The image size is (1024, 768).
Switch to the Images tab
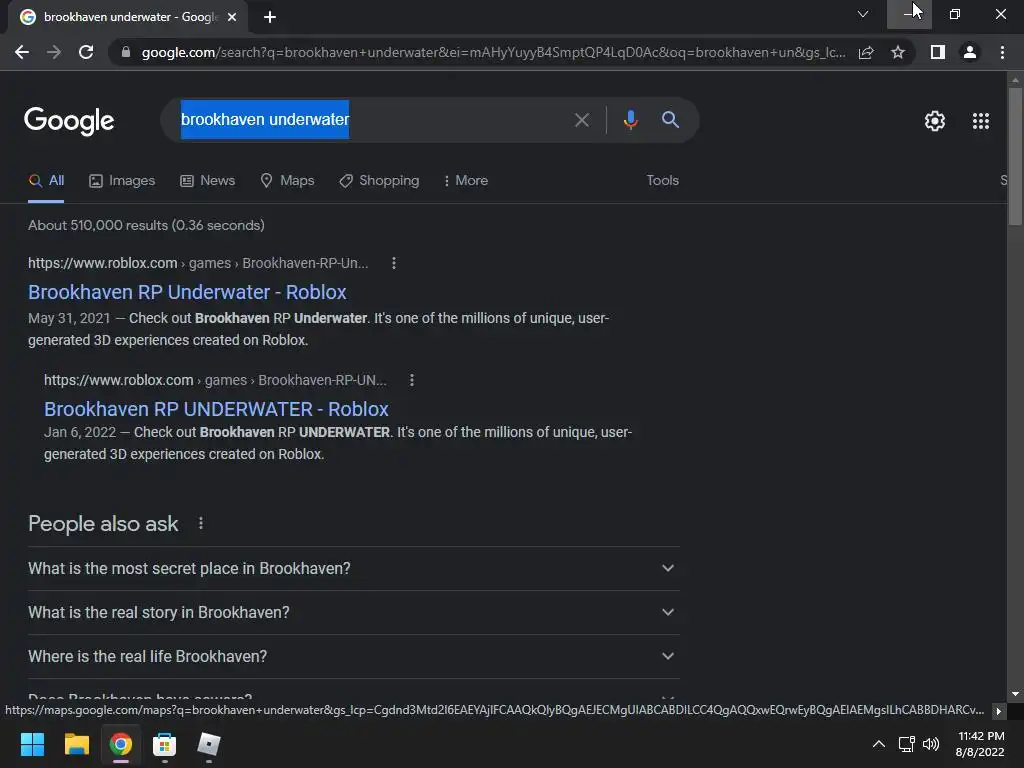pos(122,181)
